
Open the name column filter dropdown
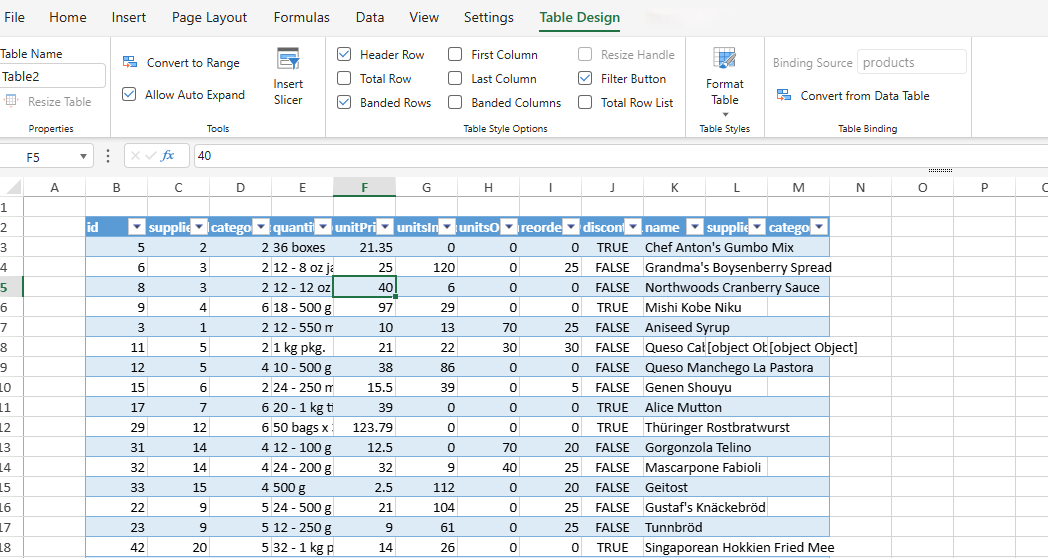[696, 227]
